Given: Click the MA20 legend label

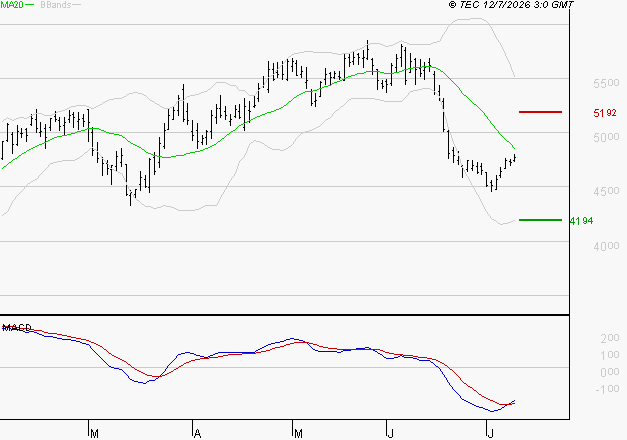Looking at the screenshot, I should point(12,5).
